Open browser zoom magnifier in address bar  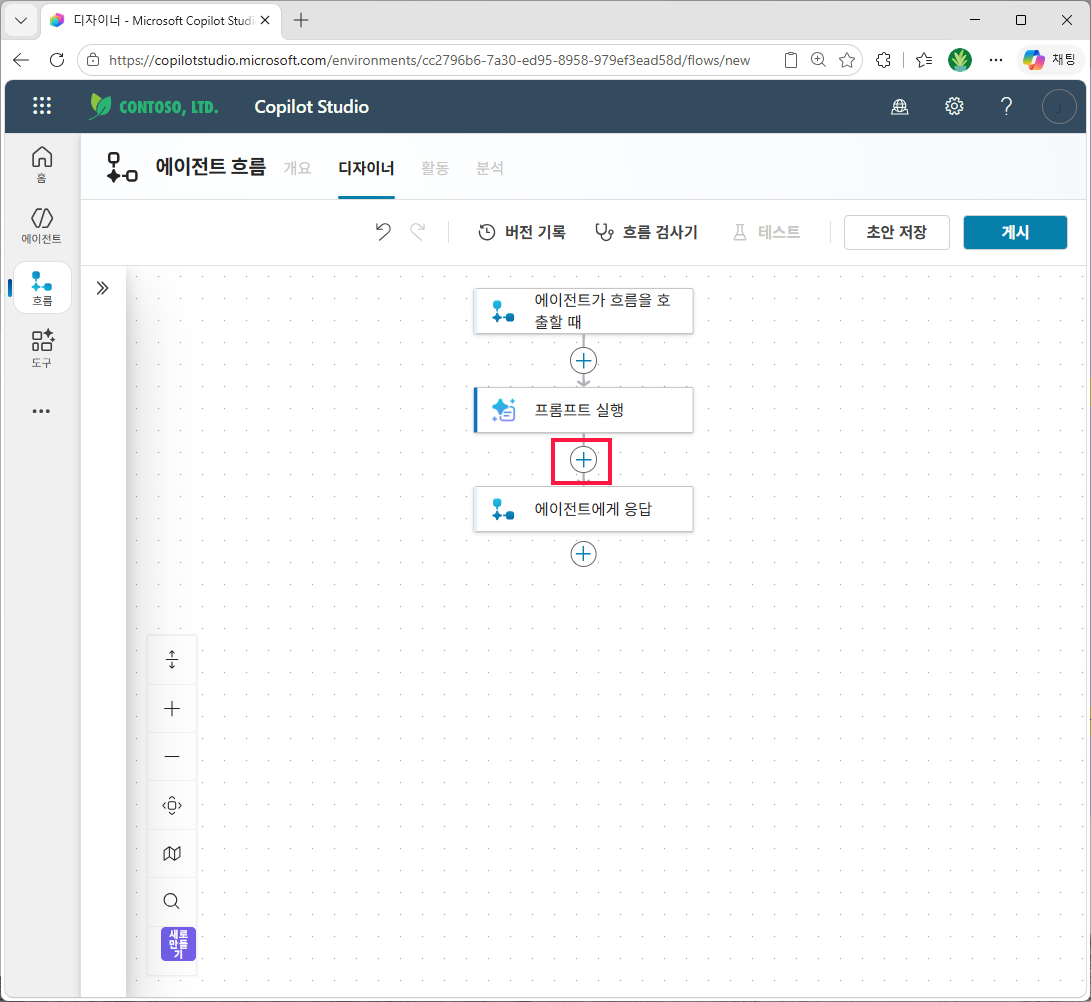point(818,61)
